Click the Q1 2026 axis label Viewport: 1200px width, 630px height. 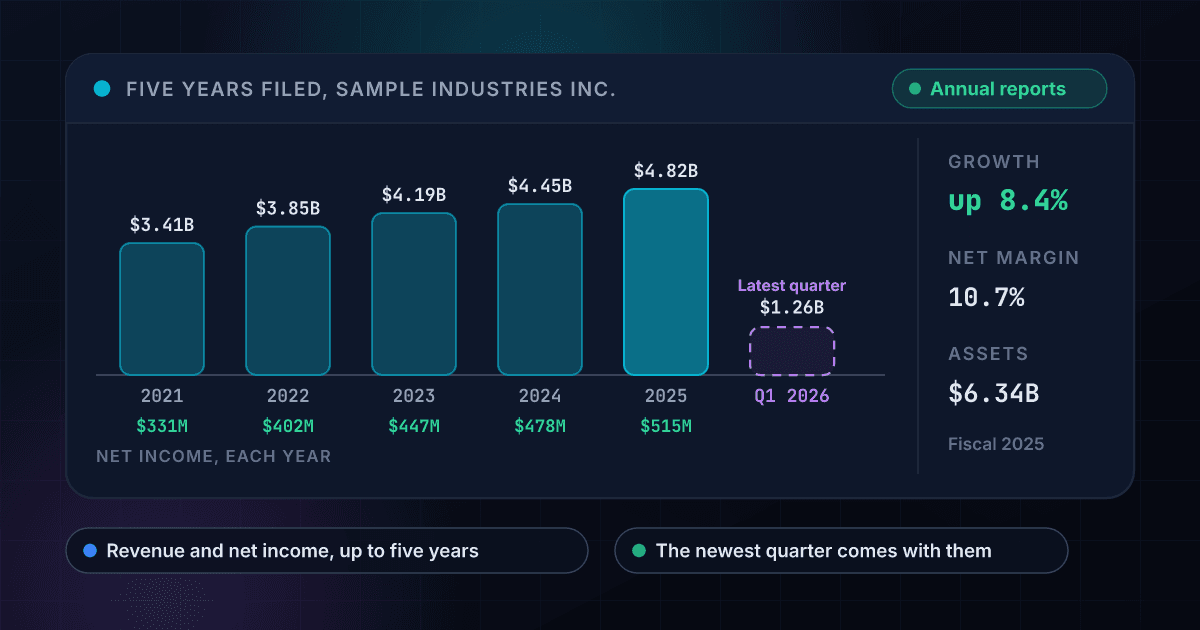coord(792,396)
